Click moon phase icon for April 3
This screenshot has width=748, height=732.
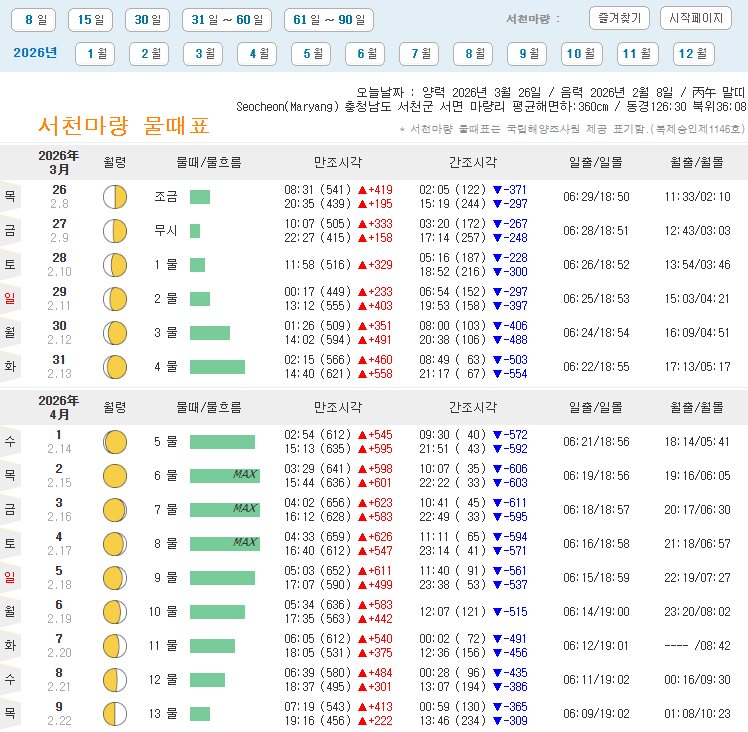[115, 510]
